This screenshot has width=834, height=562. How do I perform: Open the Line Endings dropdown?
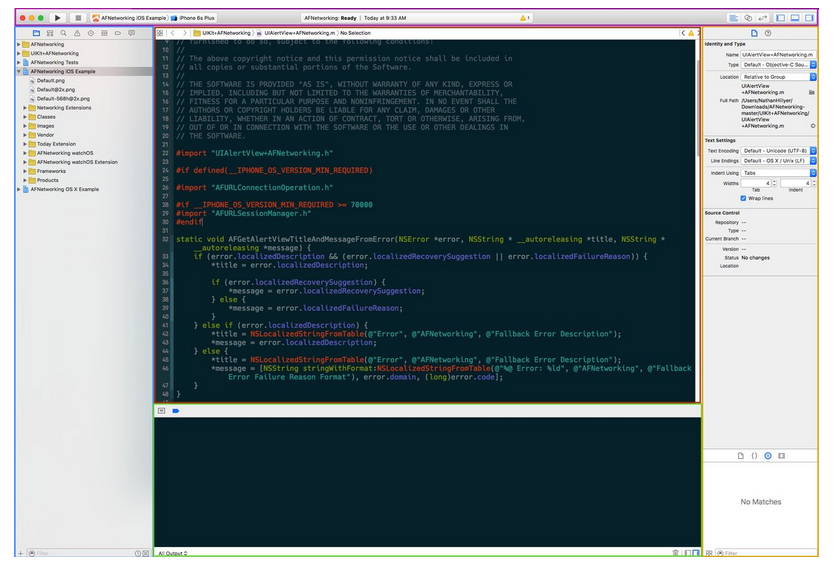pos(779,161)
